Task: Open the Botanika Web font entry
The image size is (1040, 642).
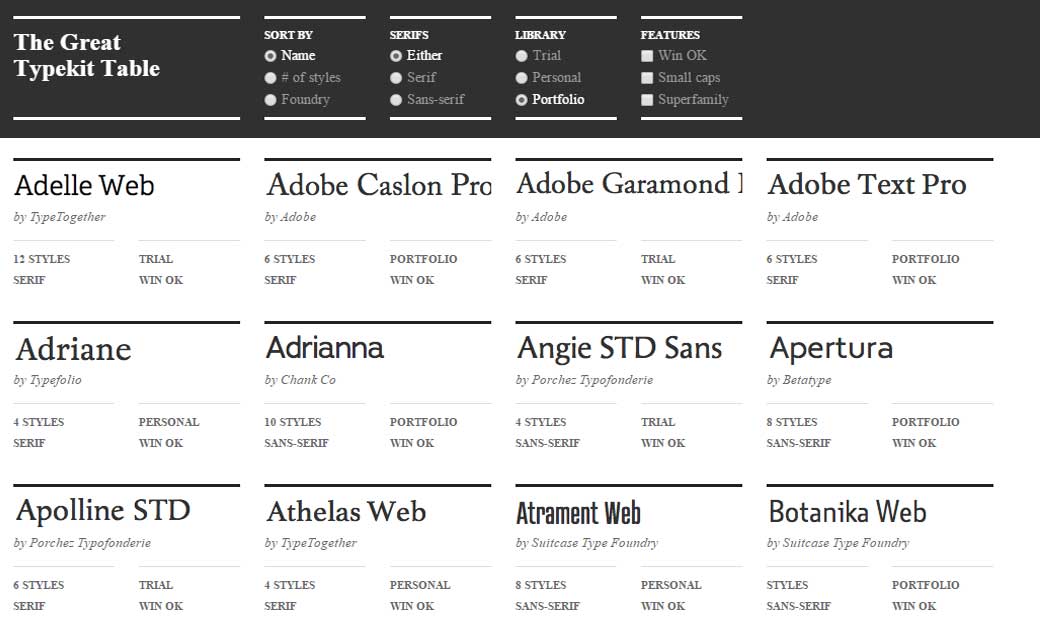Action: (x=848, y=511)
